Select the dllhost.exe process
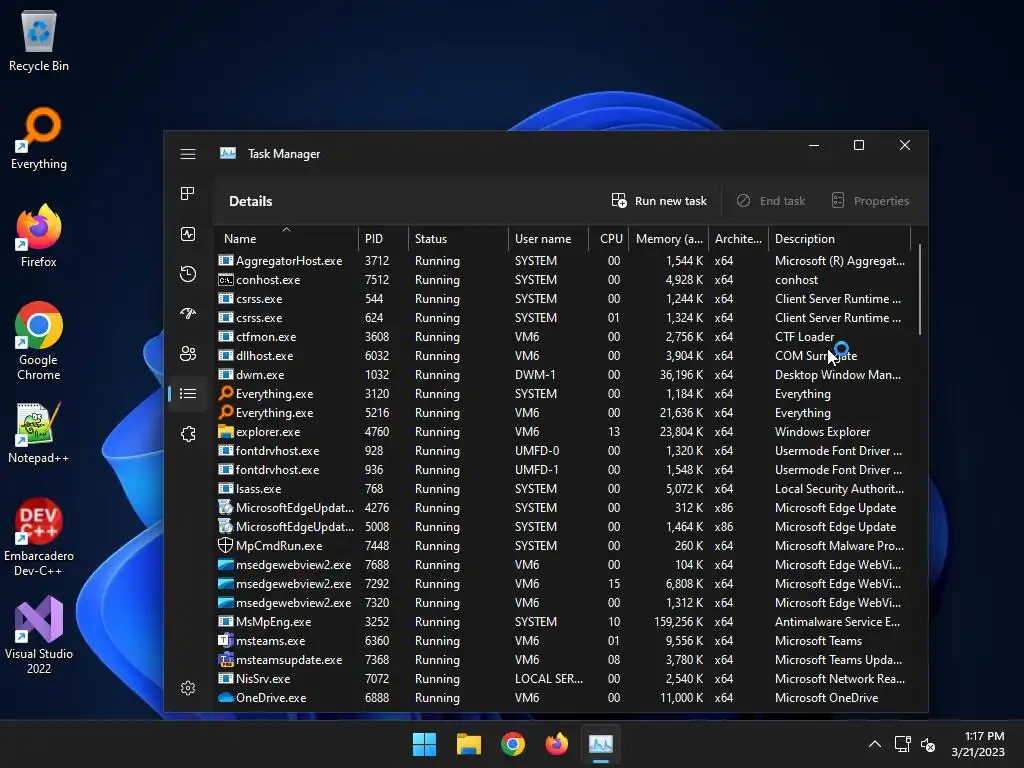1024x768 pixels. click(x=564, y=355)
